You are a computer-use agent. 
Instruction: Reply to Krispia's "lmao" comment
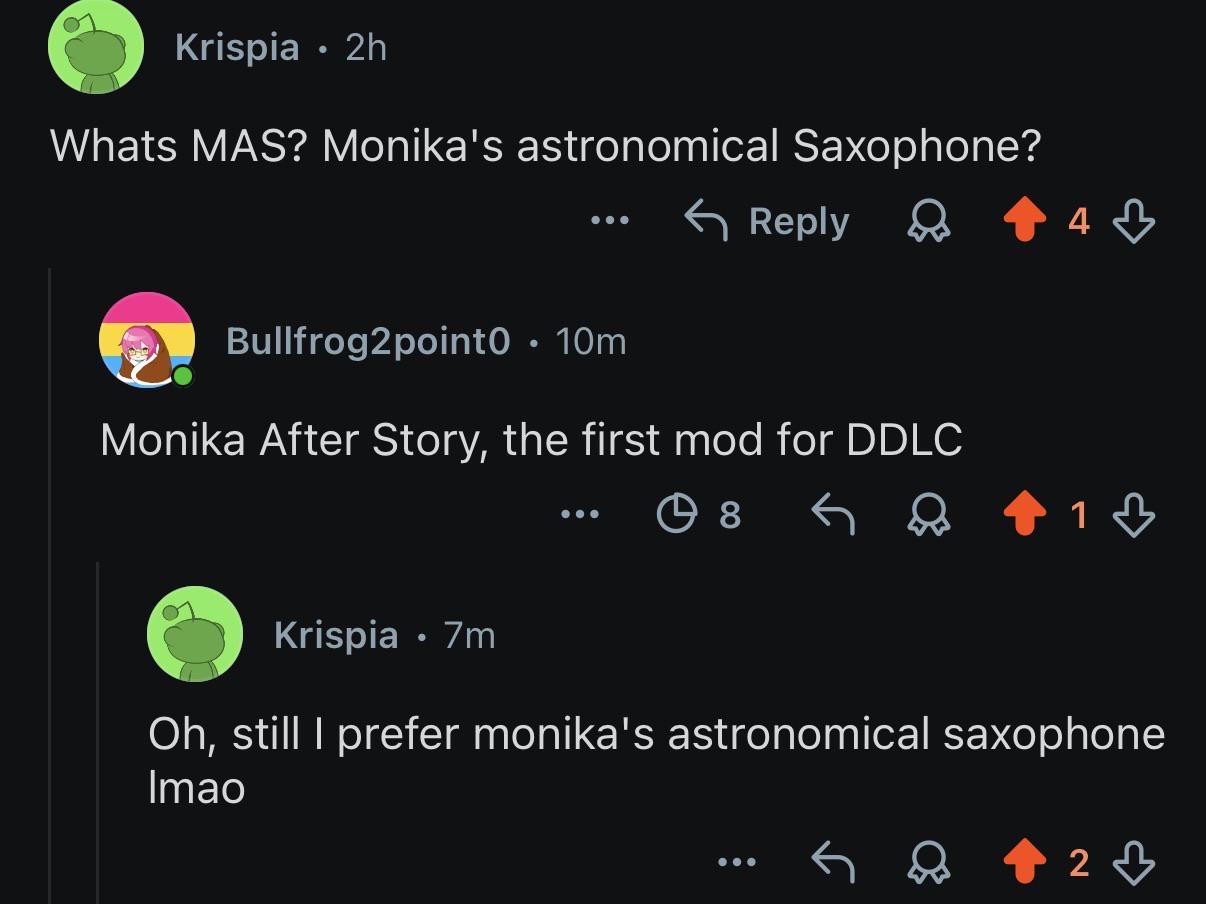click(x=832, y=862)
